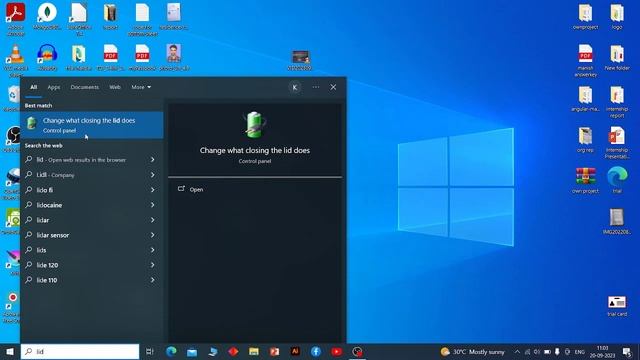
Task: Select the 'org rep' desktop icon
Action: (585, 140)
